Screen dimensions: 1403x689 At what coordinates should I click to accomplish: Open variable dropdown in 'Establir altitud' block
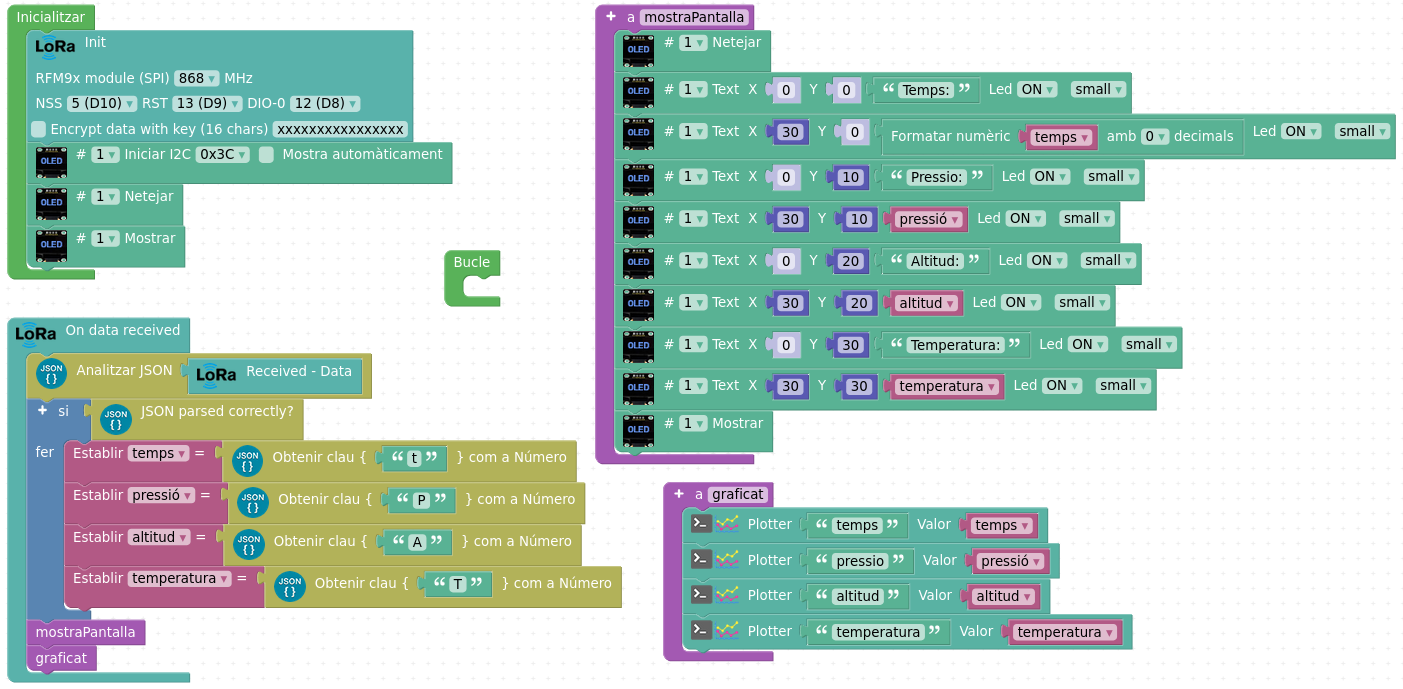pyautogui.click(x=160, y=537)
